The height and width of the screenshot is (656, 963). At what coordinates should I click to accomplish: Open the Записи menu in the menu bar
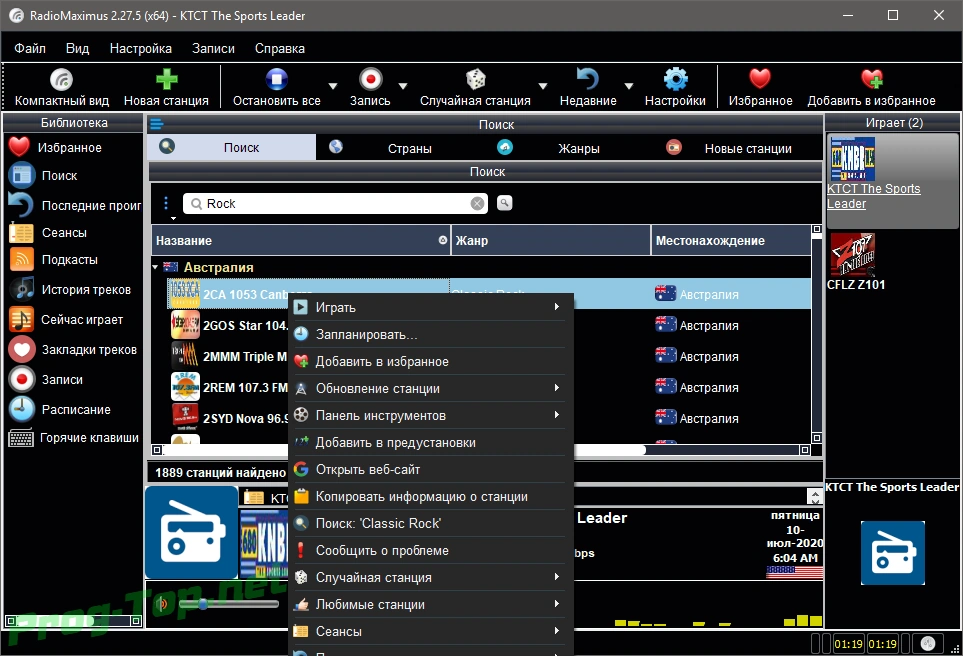coord(213,49)
